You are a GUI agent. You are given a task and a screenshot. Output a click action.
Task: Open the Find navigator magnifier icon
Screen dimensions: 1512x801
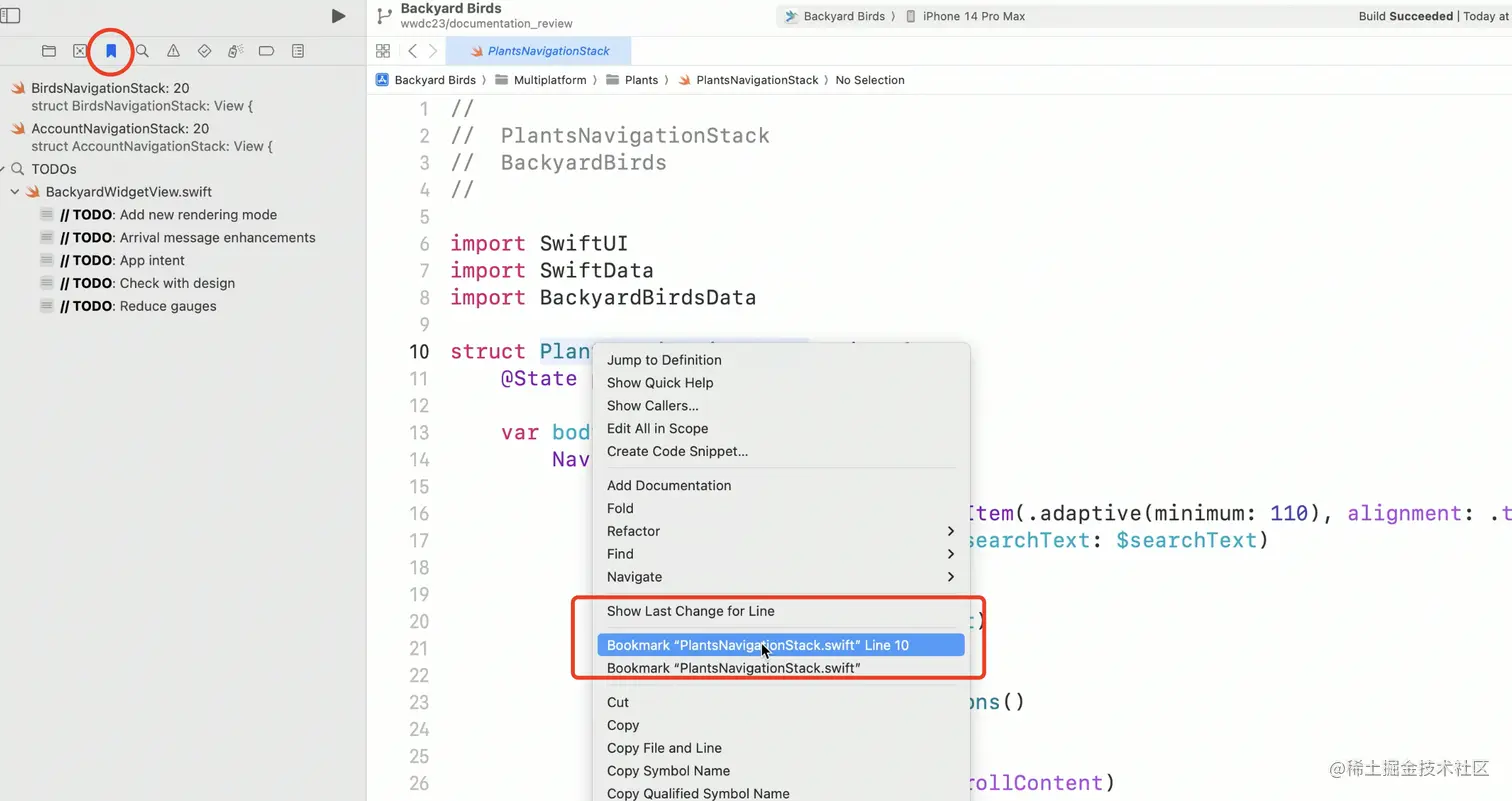142,51
